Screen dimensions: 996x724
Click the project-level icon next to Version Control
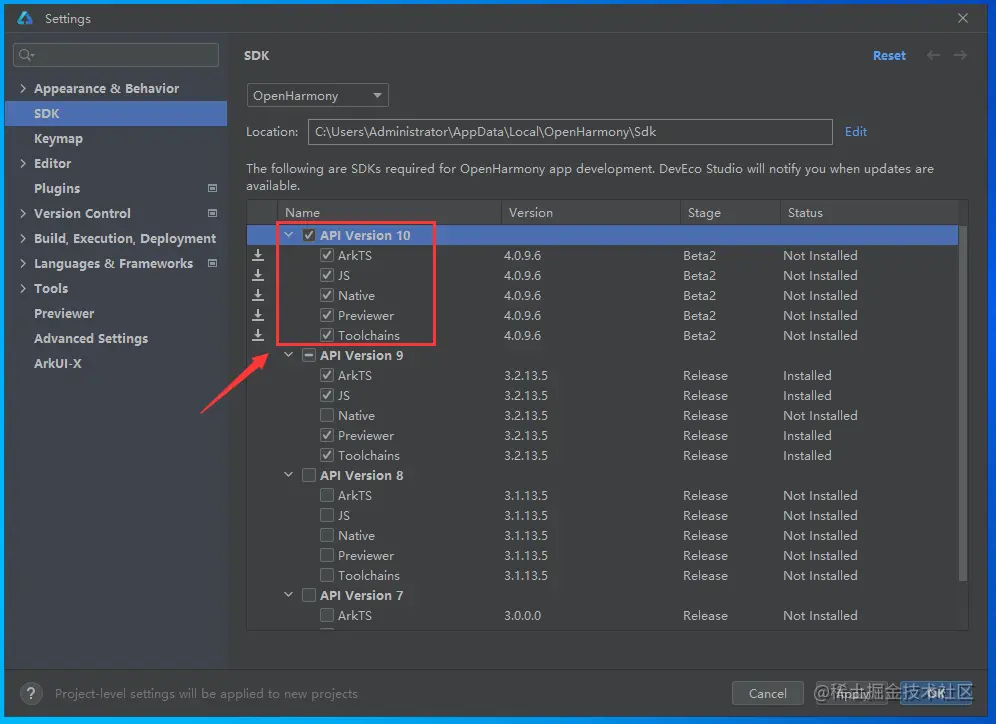[x=213, y=213]
